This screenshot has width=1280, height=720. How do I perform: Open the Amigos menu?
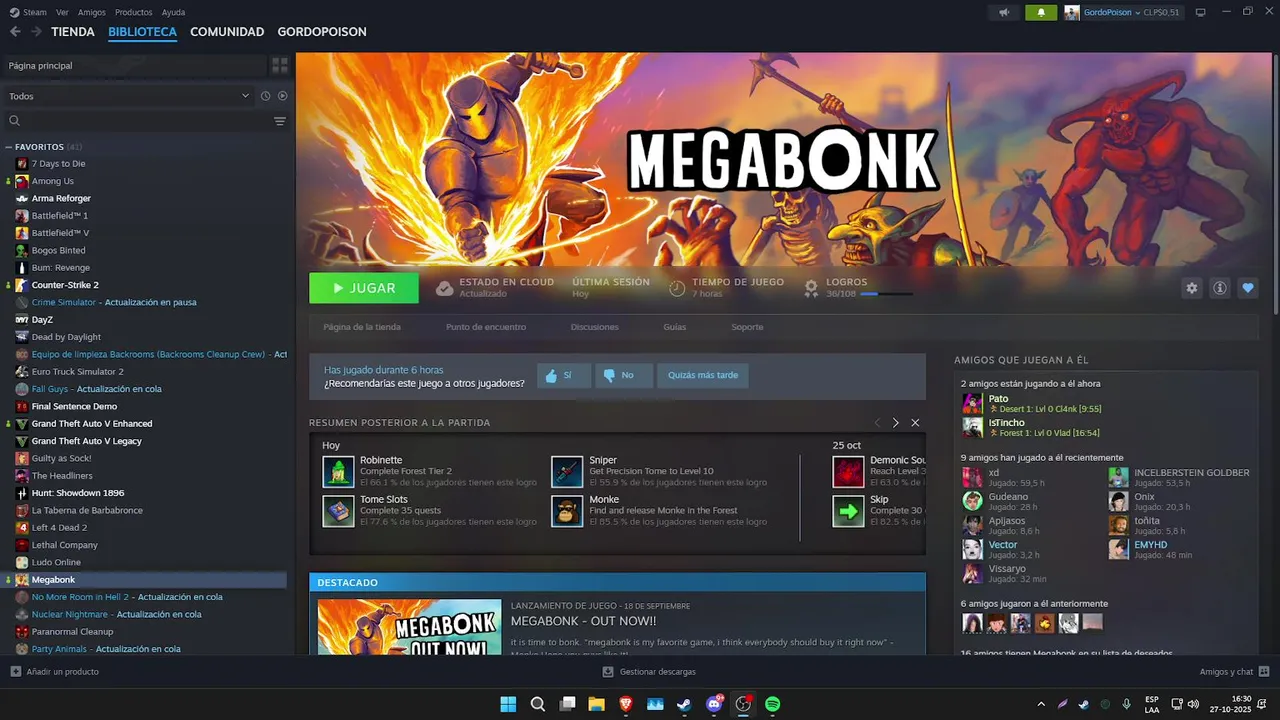[92, 12]
